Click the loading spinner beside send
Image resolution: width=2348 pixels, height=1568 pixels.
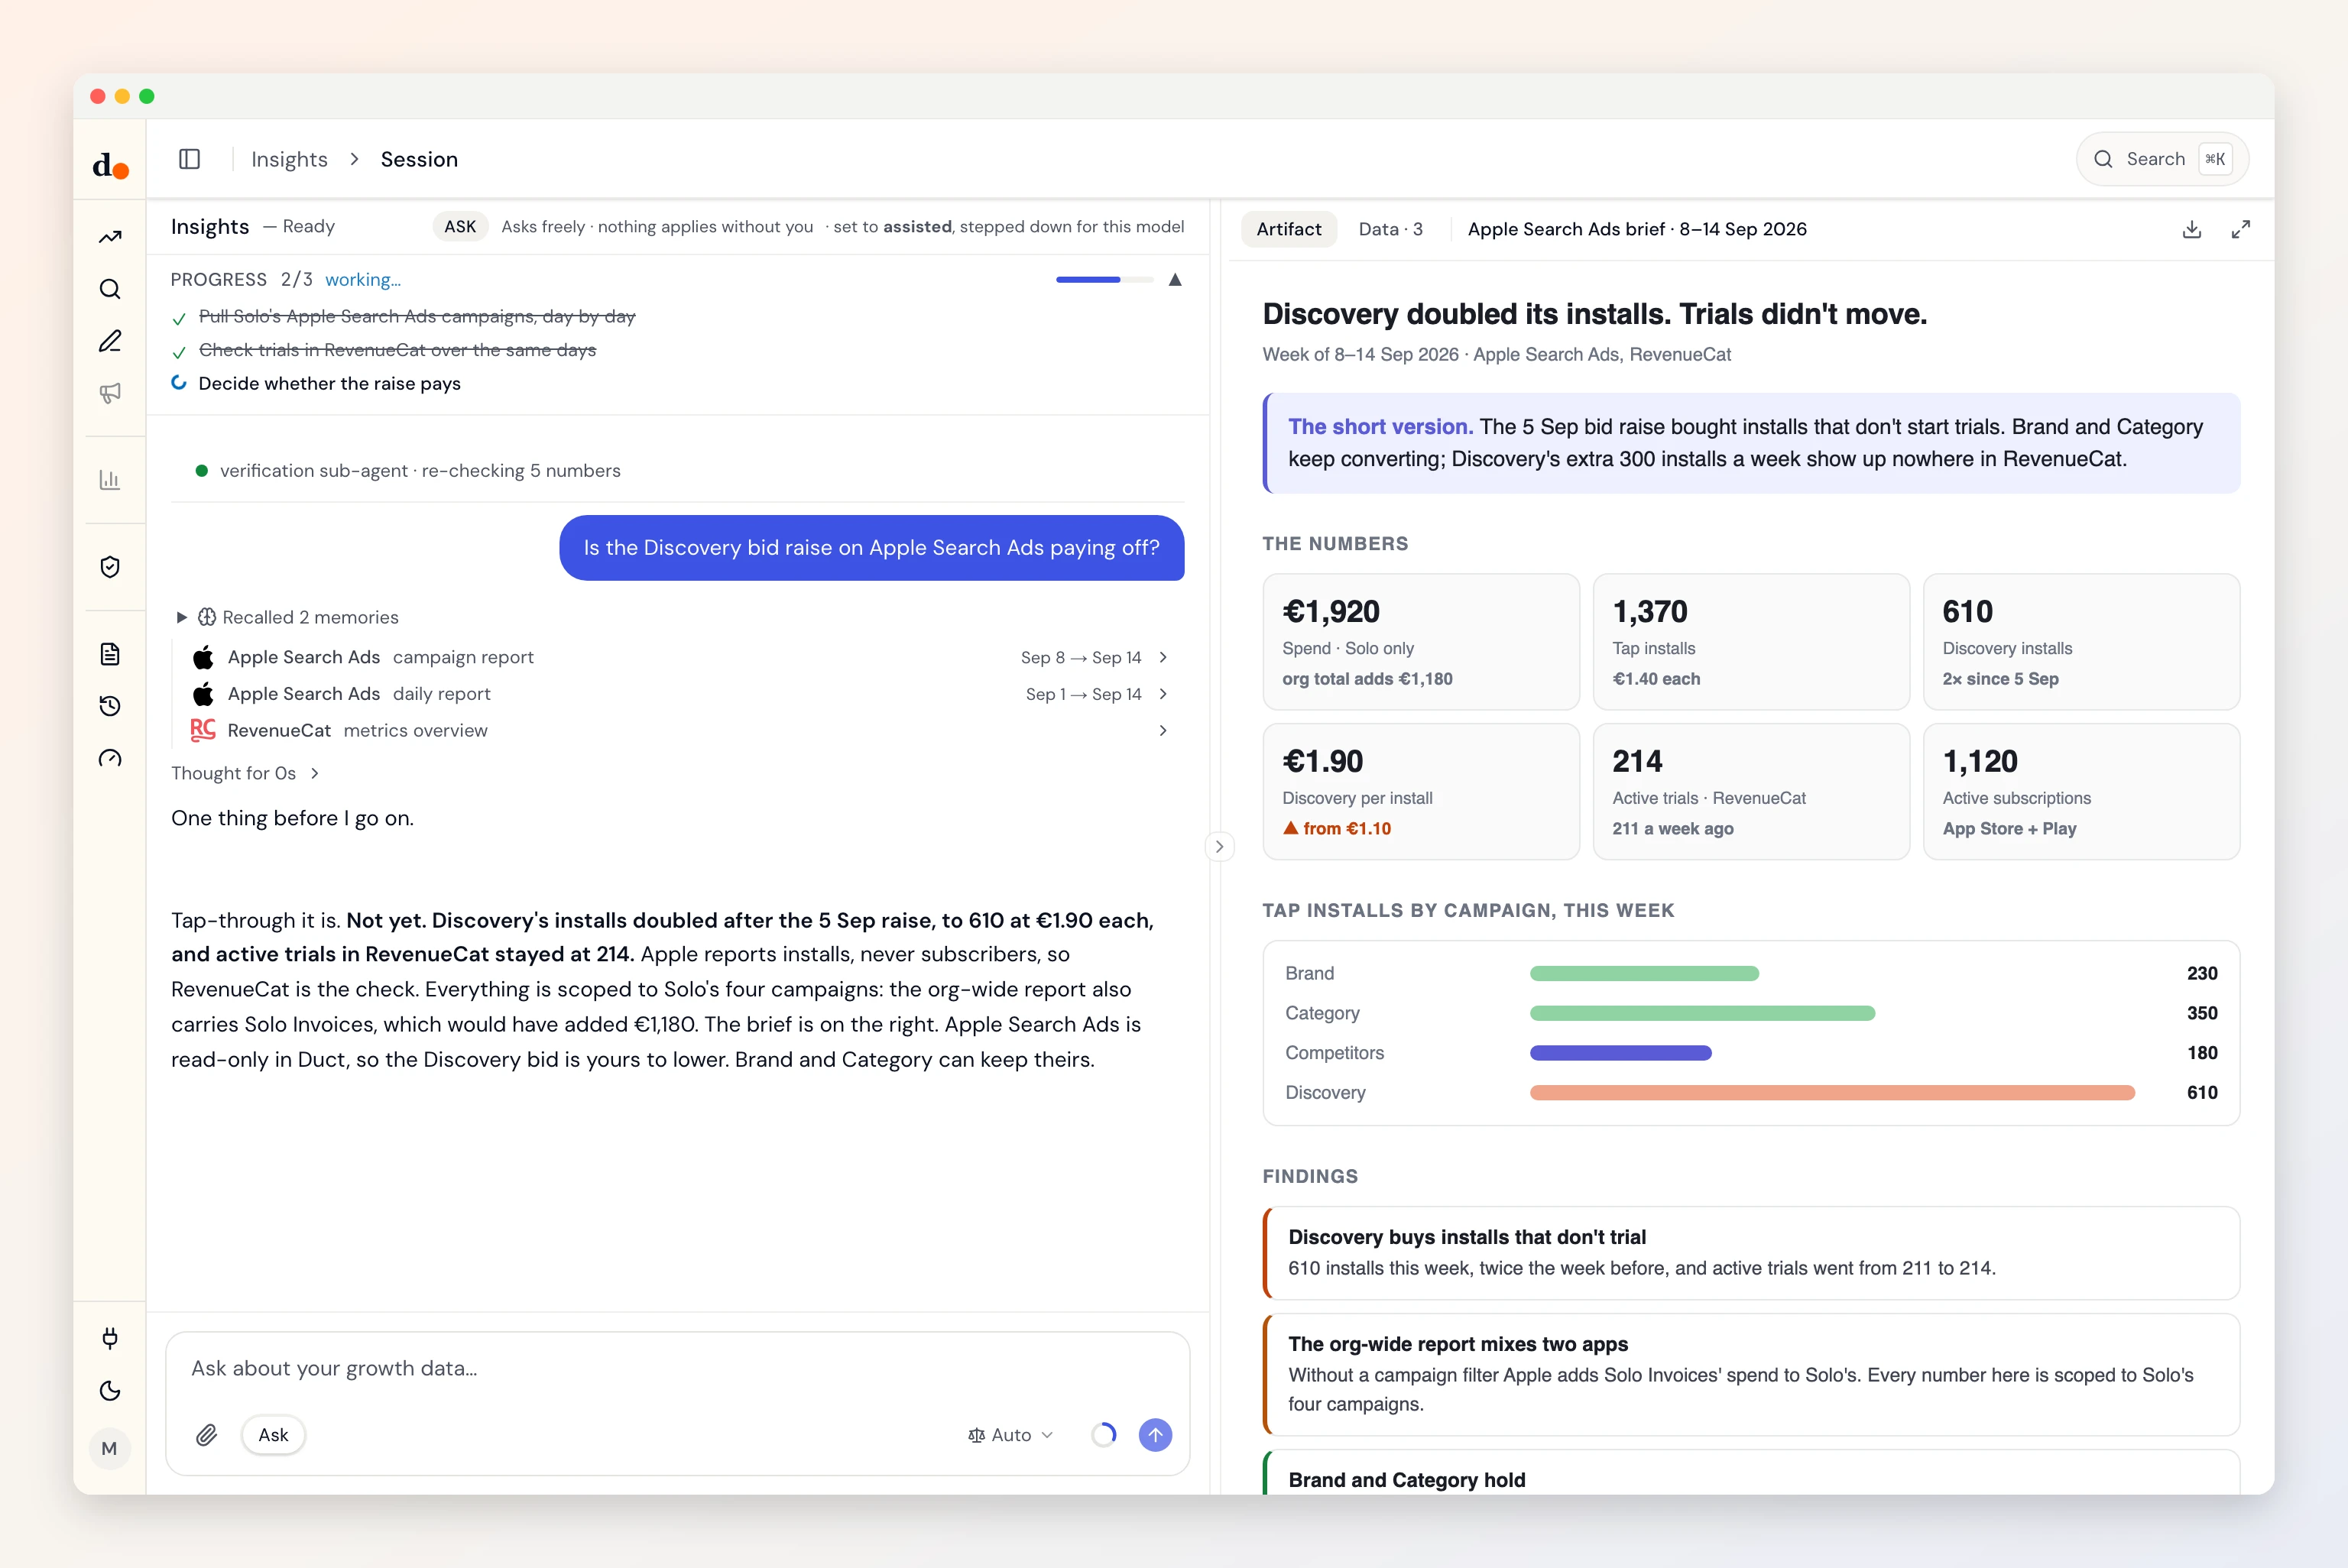pos(1104,1435)
